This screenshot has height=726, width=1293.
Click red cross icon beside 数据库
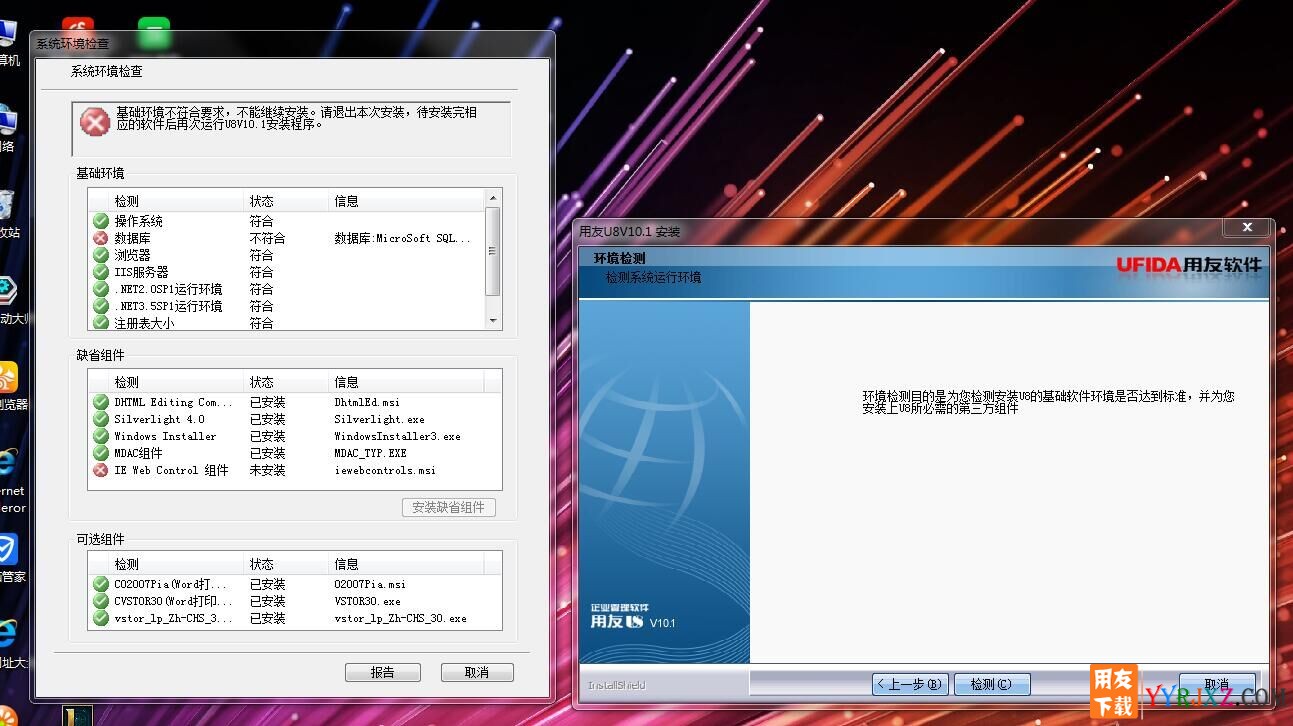101,238
